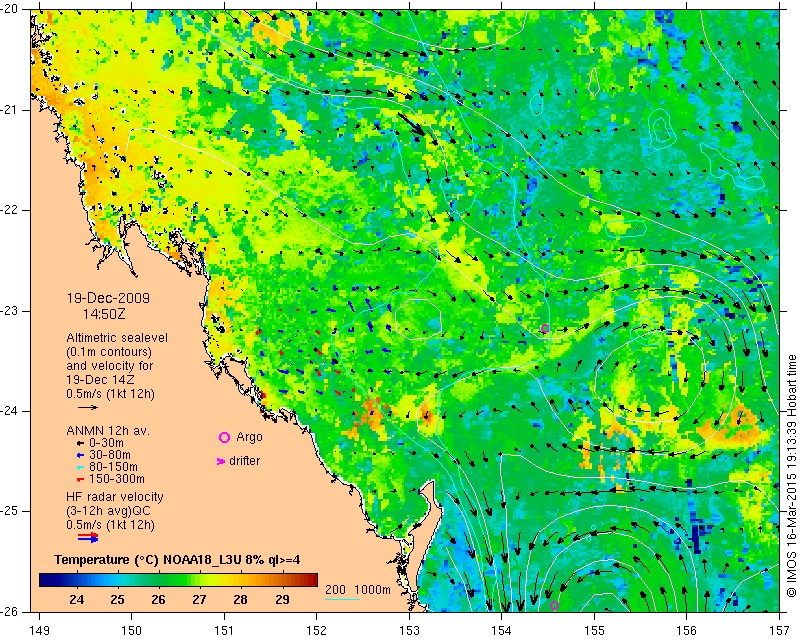Click the cyan 80-150m ANMN legend marker
Viewport: 800px width, 640px height.
tap(80, 467)
